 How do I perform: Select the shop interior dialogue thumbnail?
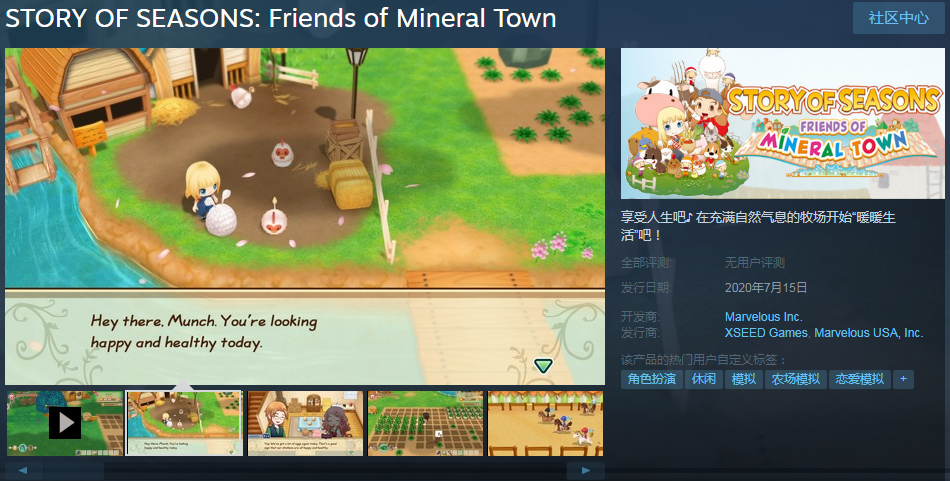pyautogui.click(x=305, y=423)
